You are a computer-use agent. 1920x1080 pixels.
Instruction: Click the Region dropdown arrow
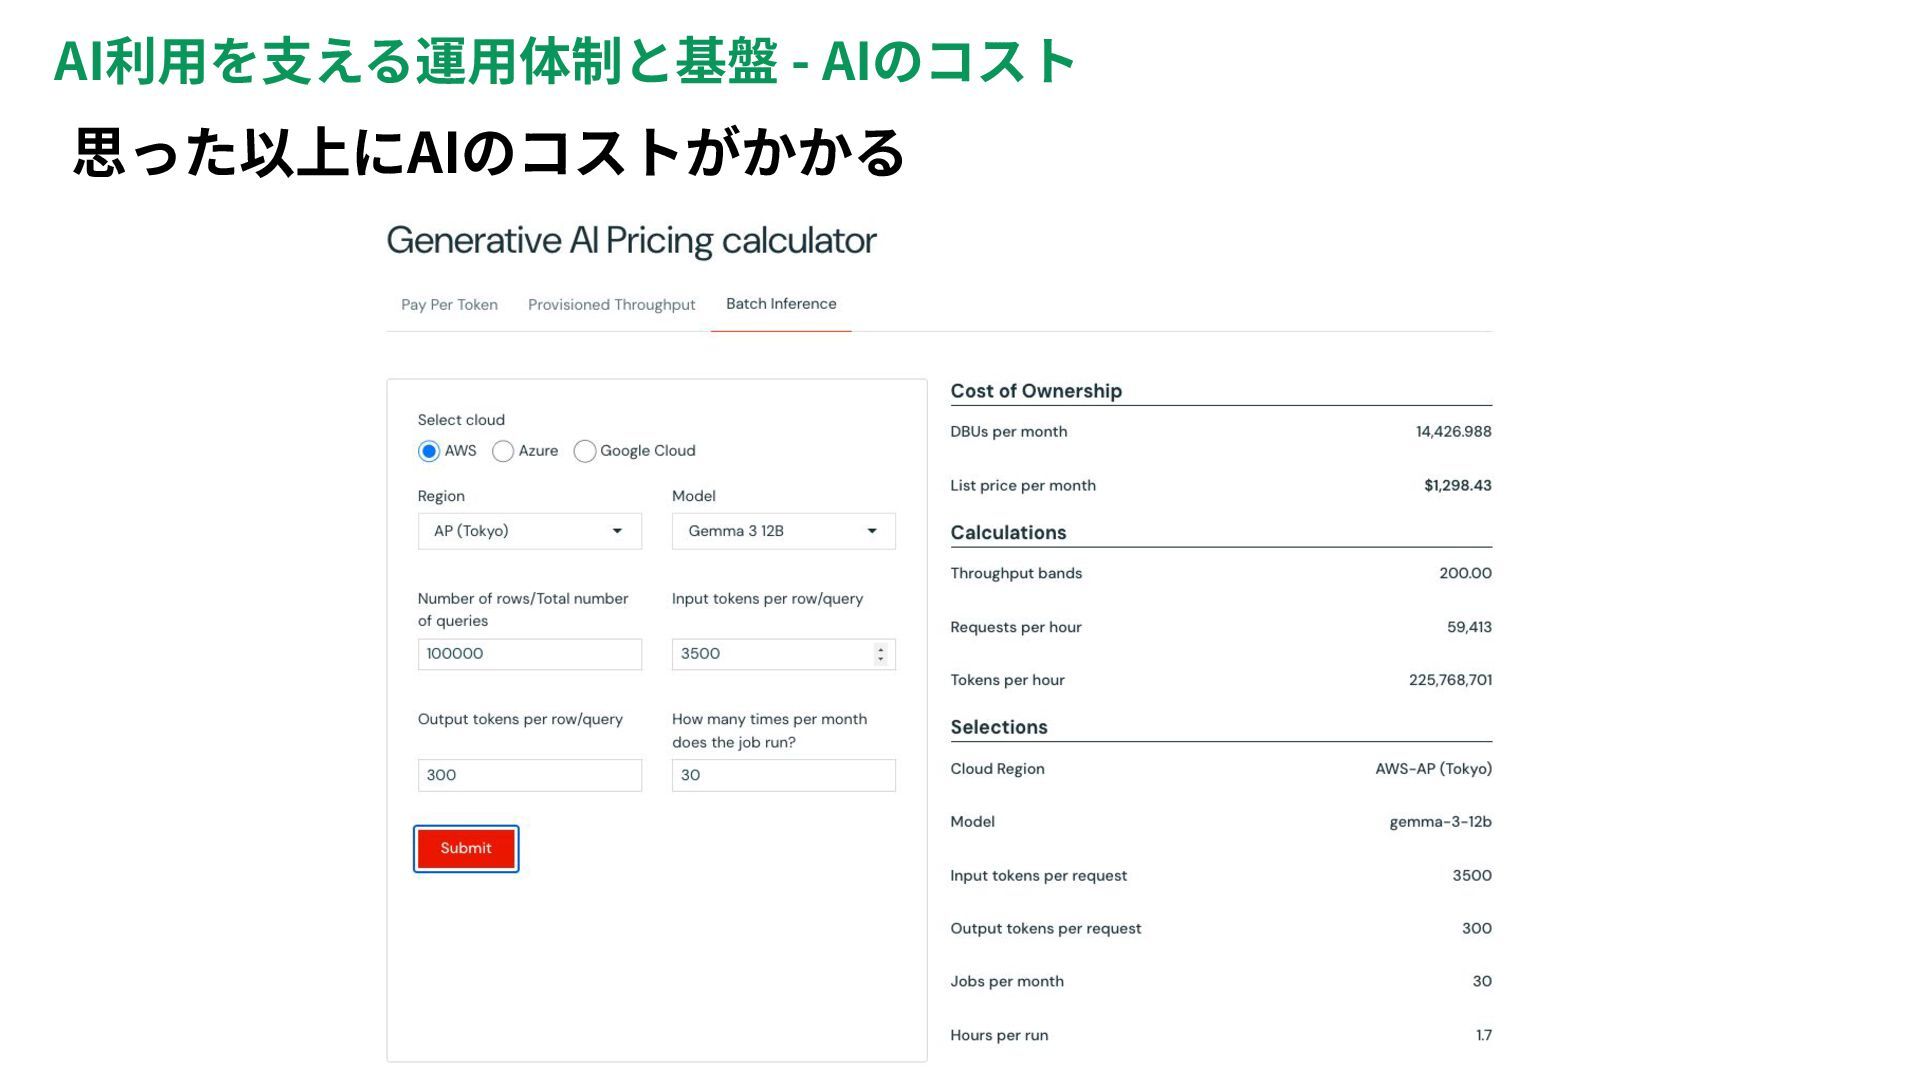click(617, 531)
